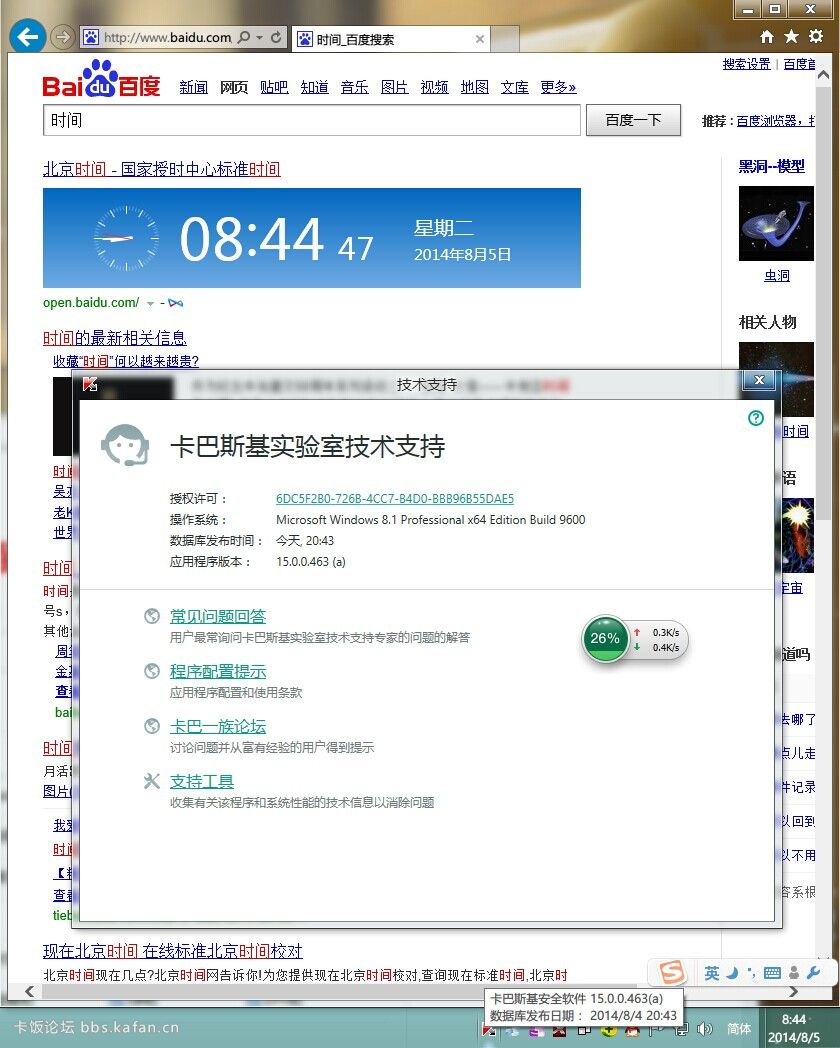
Task: Click the Sogou S logo on the IME bar
Action: (672, 972)
